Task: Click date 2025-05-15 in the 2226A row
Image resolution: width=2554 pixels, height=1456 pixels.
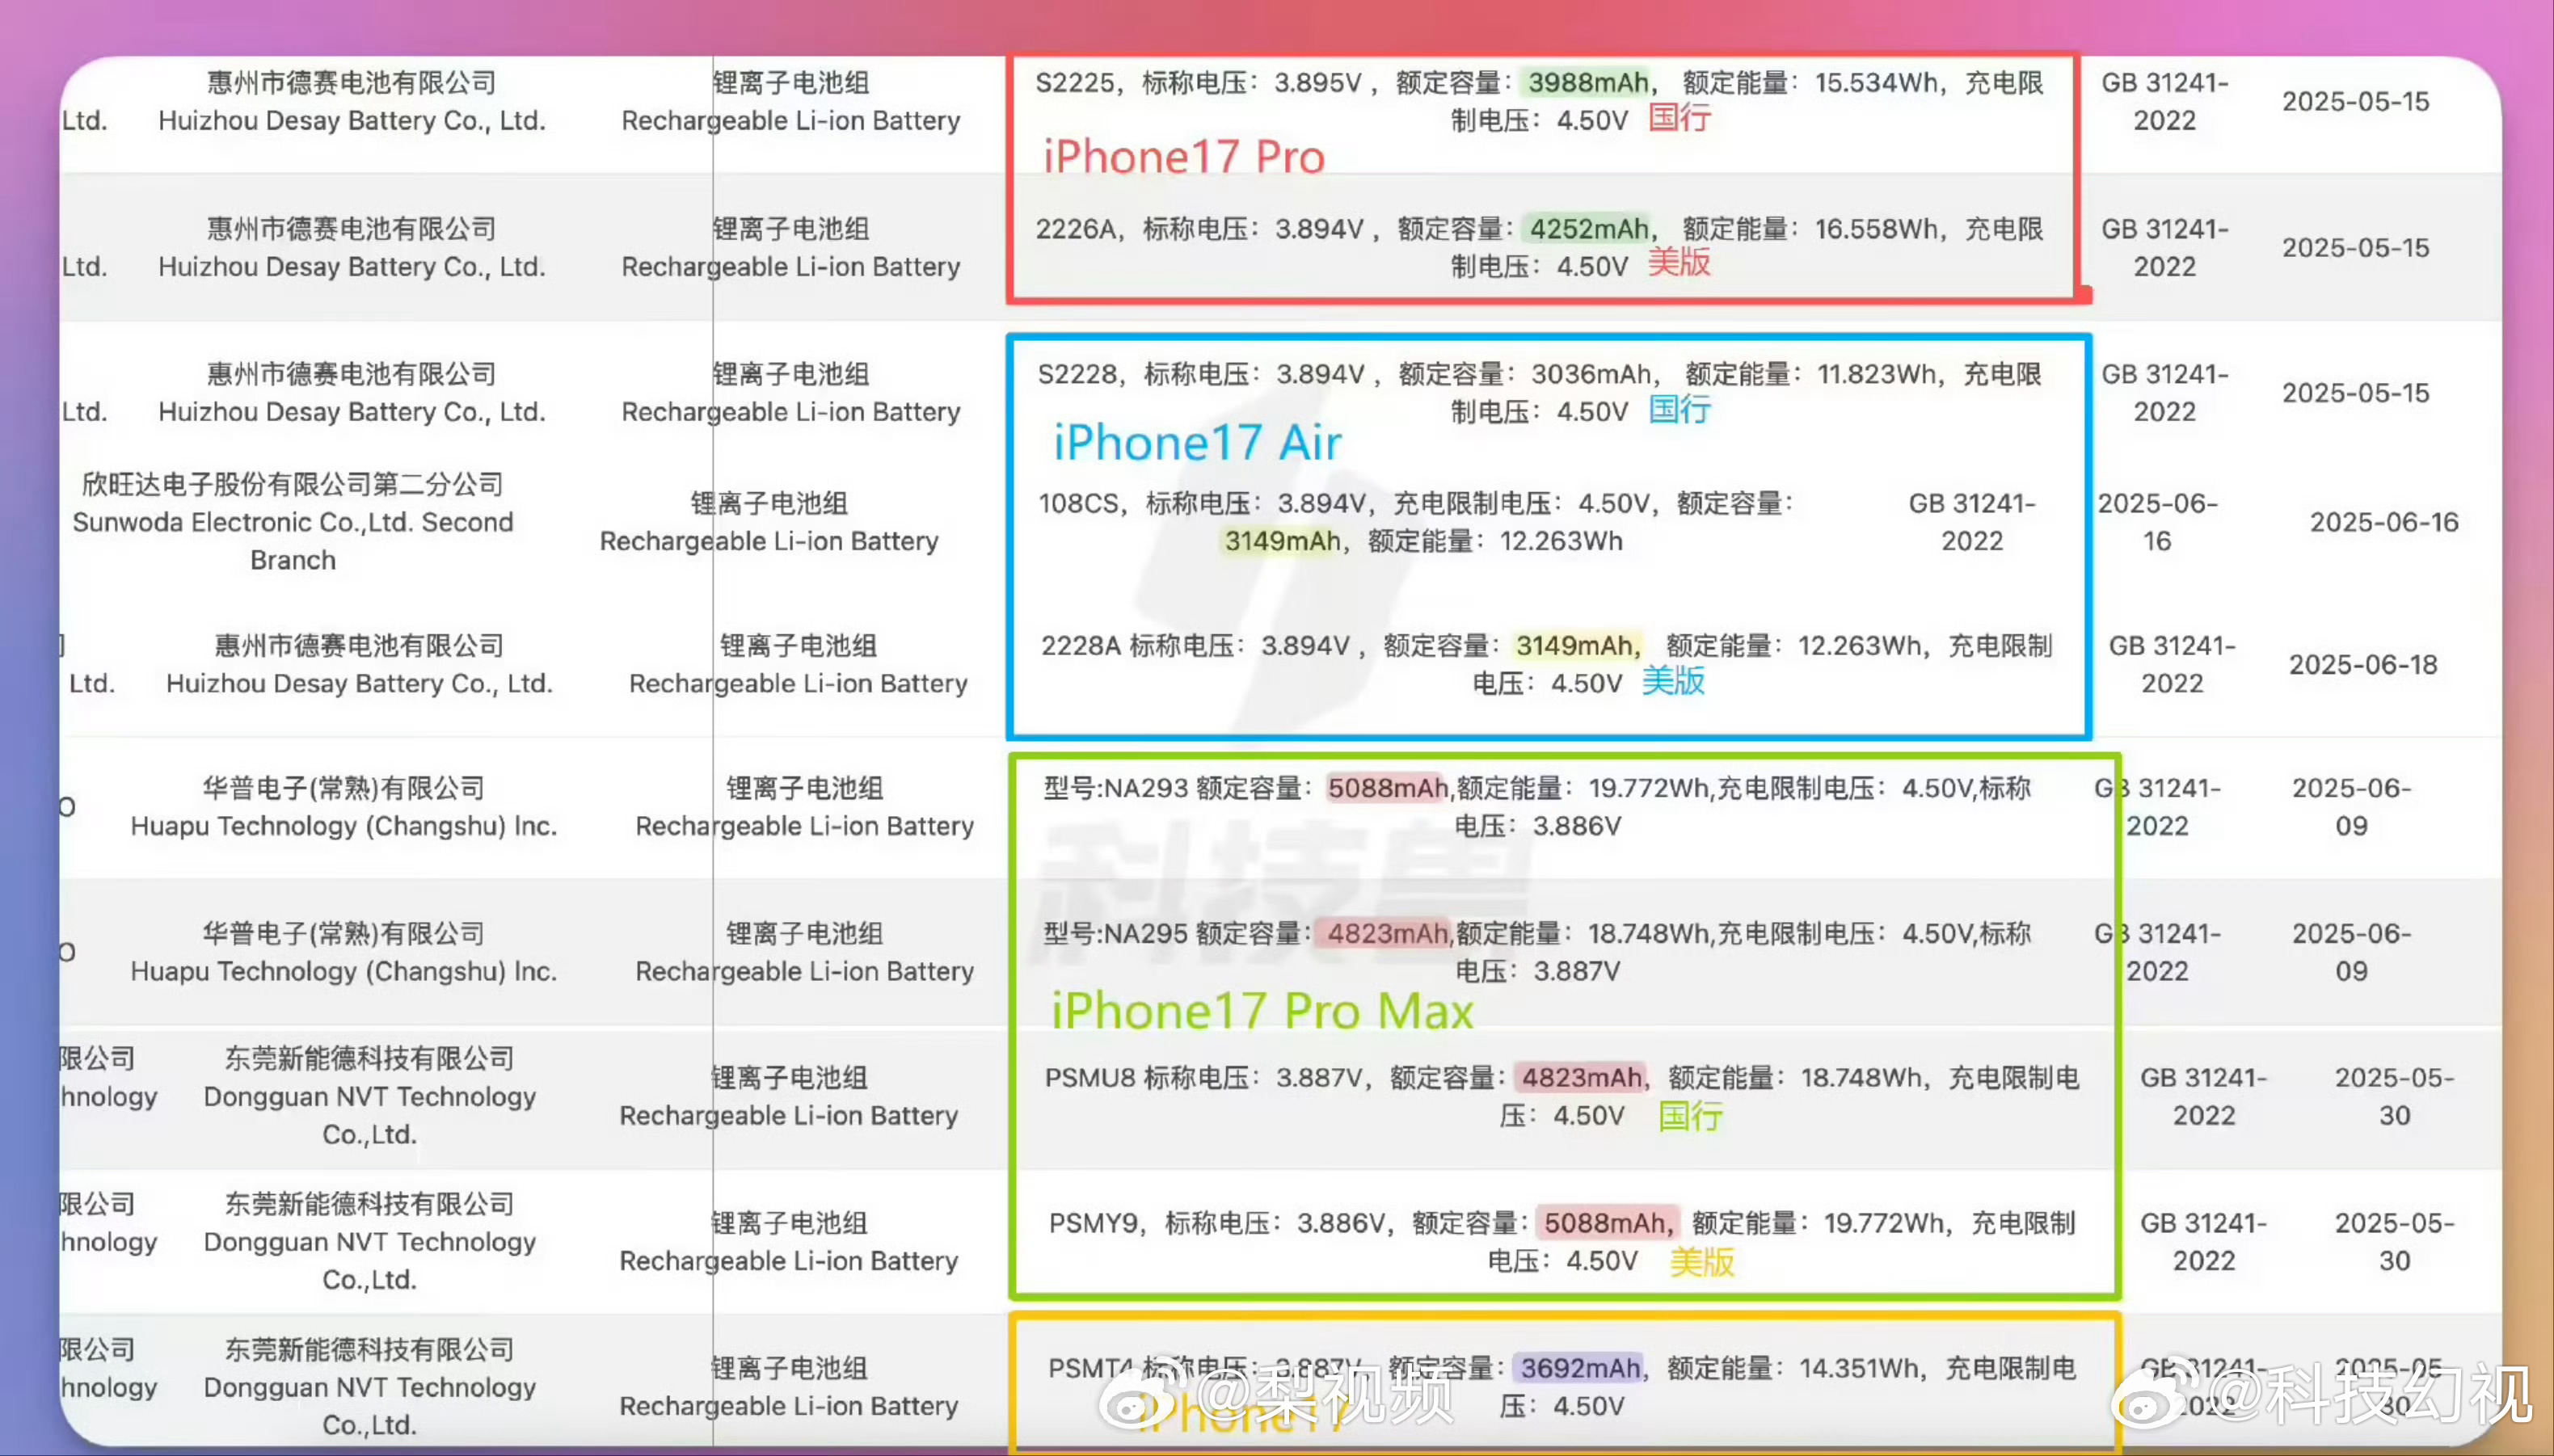Action: coord(2355,248)
